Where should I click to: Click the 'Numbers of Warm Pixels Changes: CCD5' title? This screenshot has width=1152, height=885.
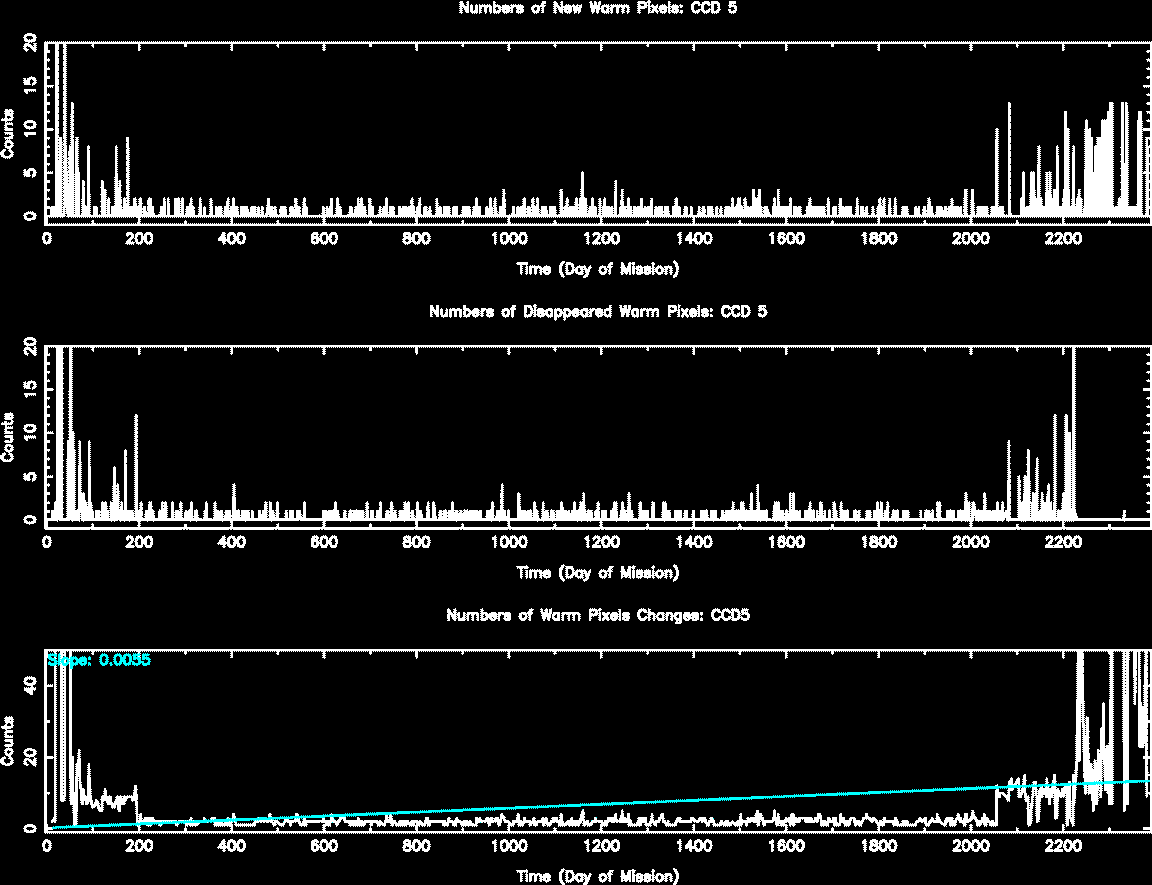click(598, 615)
